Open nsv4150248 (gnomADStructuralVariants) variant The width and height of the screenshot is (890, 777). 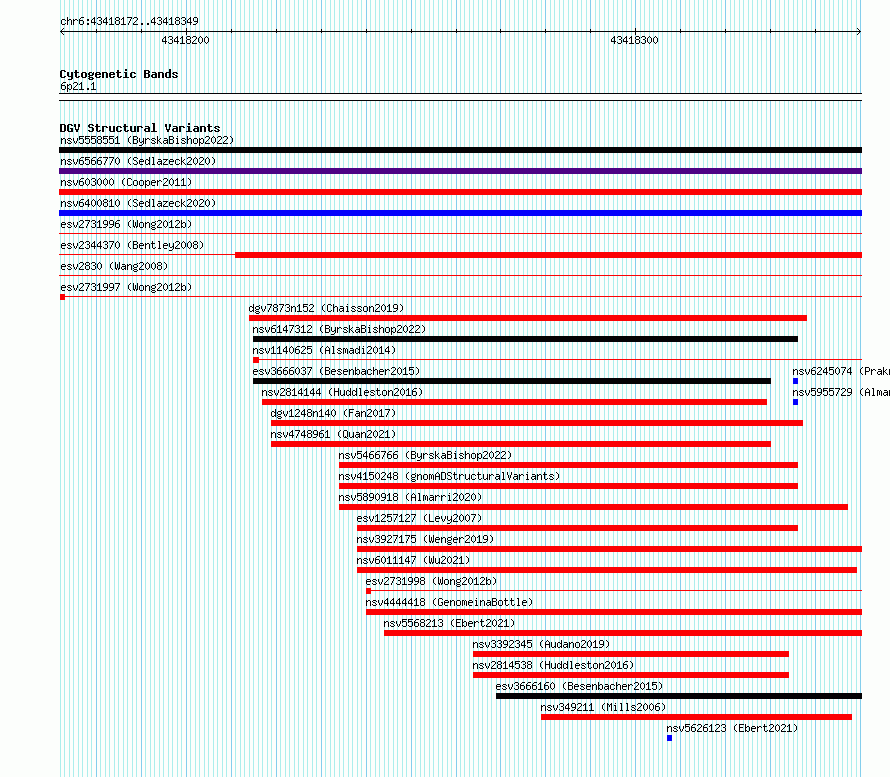pos(449,476)
